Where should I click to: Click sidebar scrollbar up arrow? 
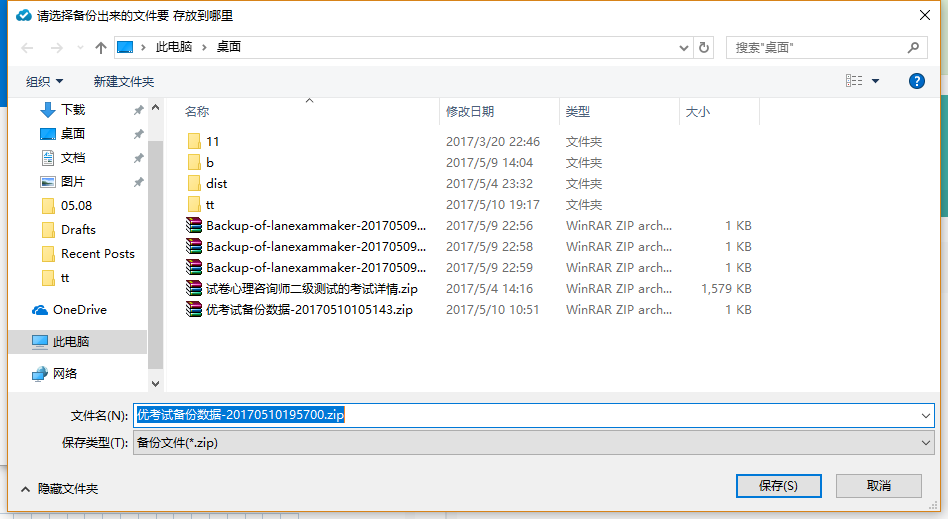[155, 108]
